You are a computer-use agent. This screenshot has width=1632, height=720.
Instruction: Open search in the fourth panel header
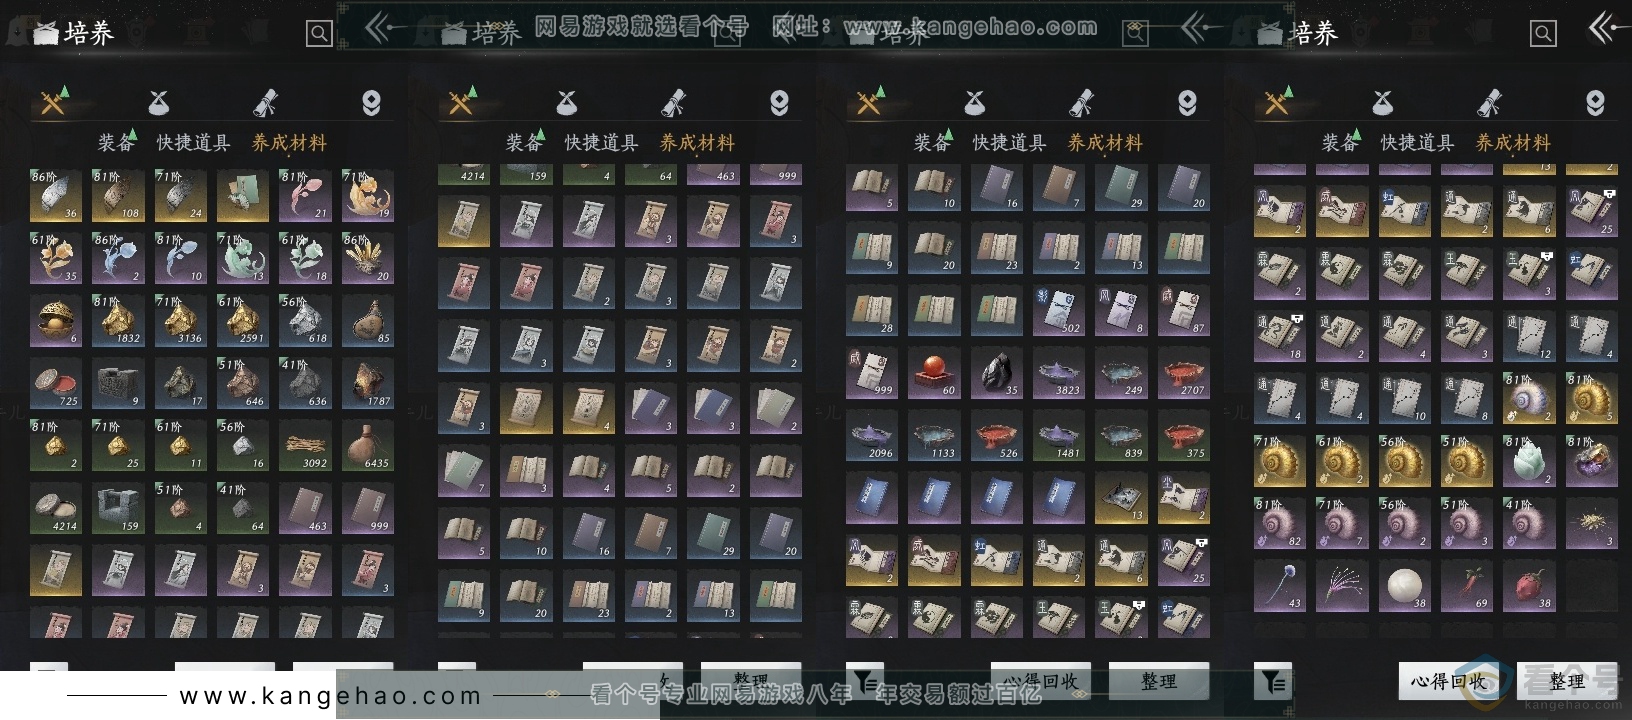1543,34
